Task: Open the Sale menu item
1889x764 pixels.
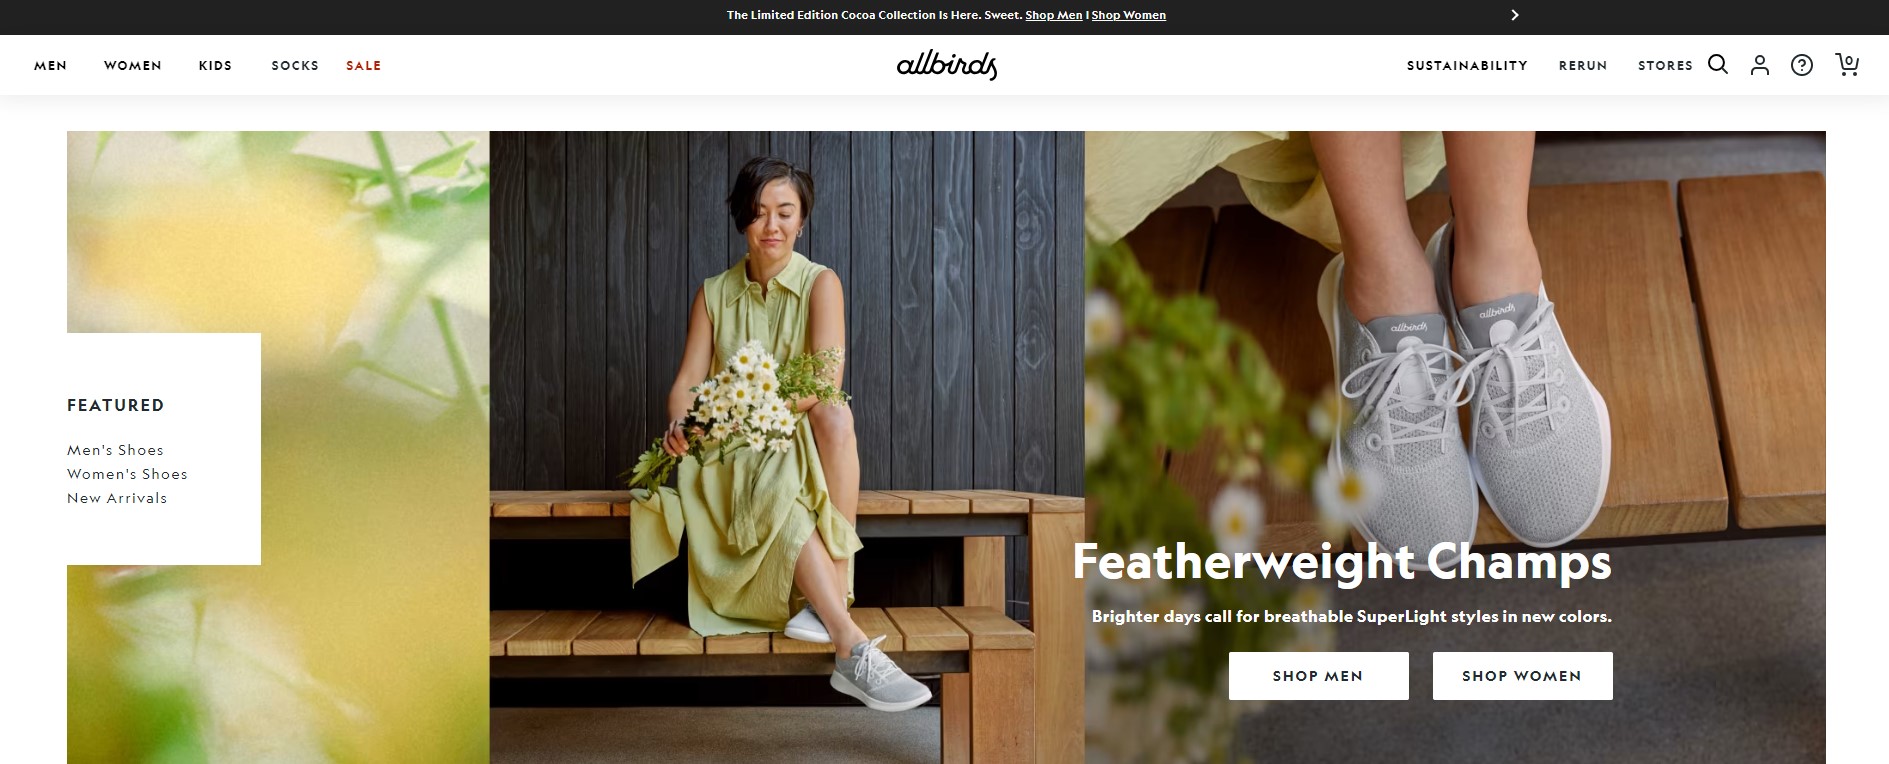Action: pos(363,66)
